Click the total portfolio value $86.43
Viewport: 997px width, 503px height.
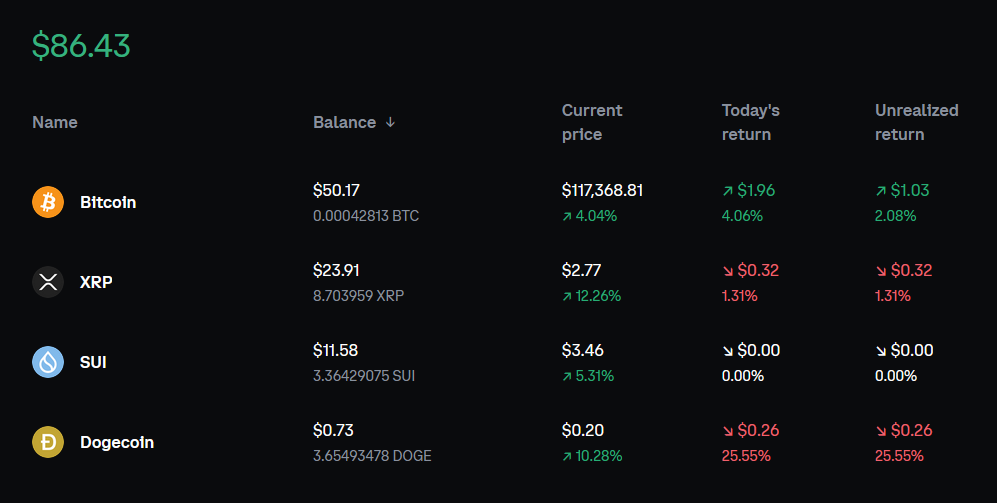pyautogui.click(x=81, y=46)
